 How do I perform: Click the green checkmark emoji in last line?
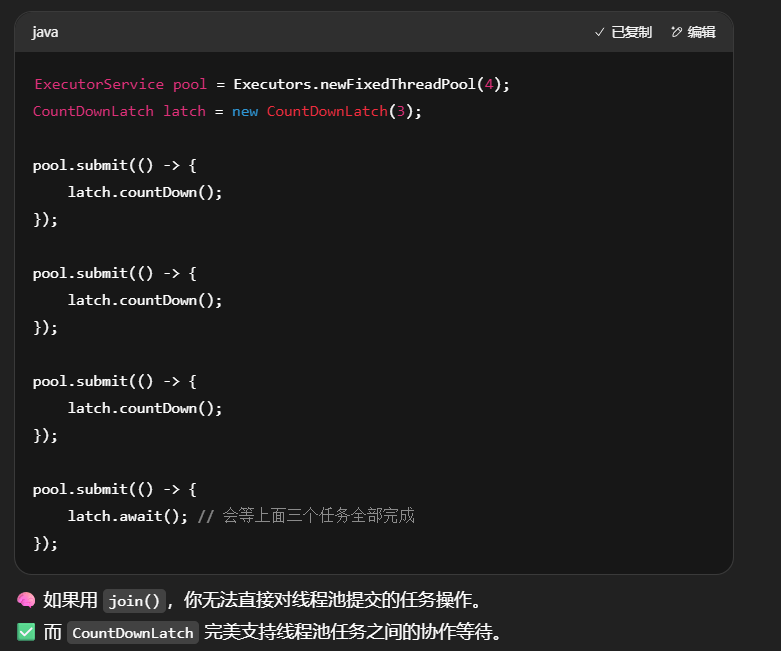(x=26, y=633)
